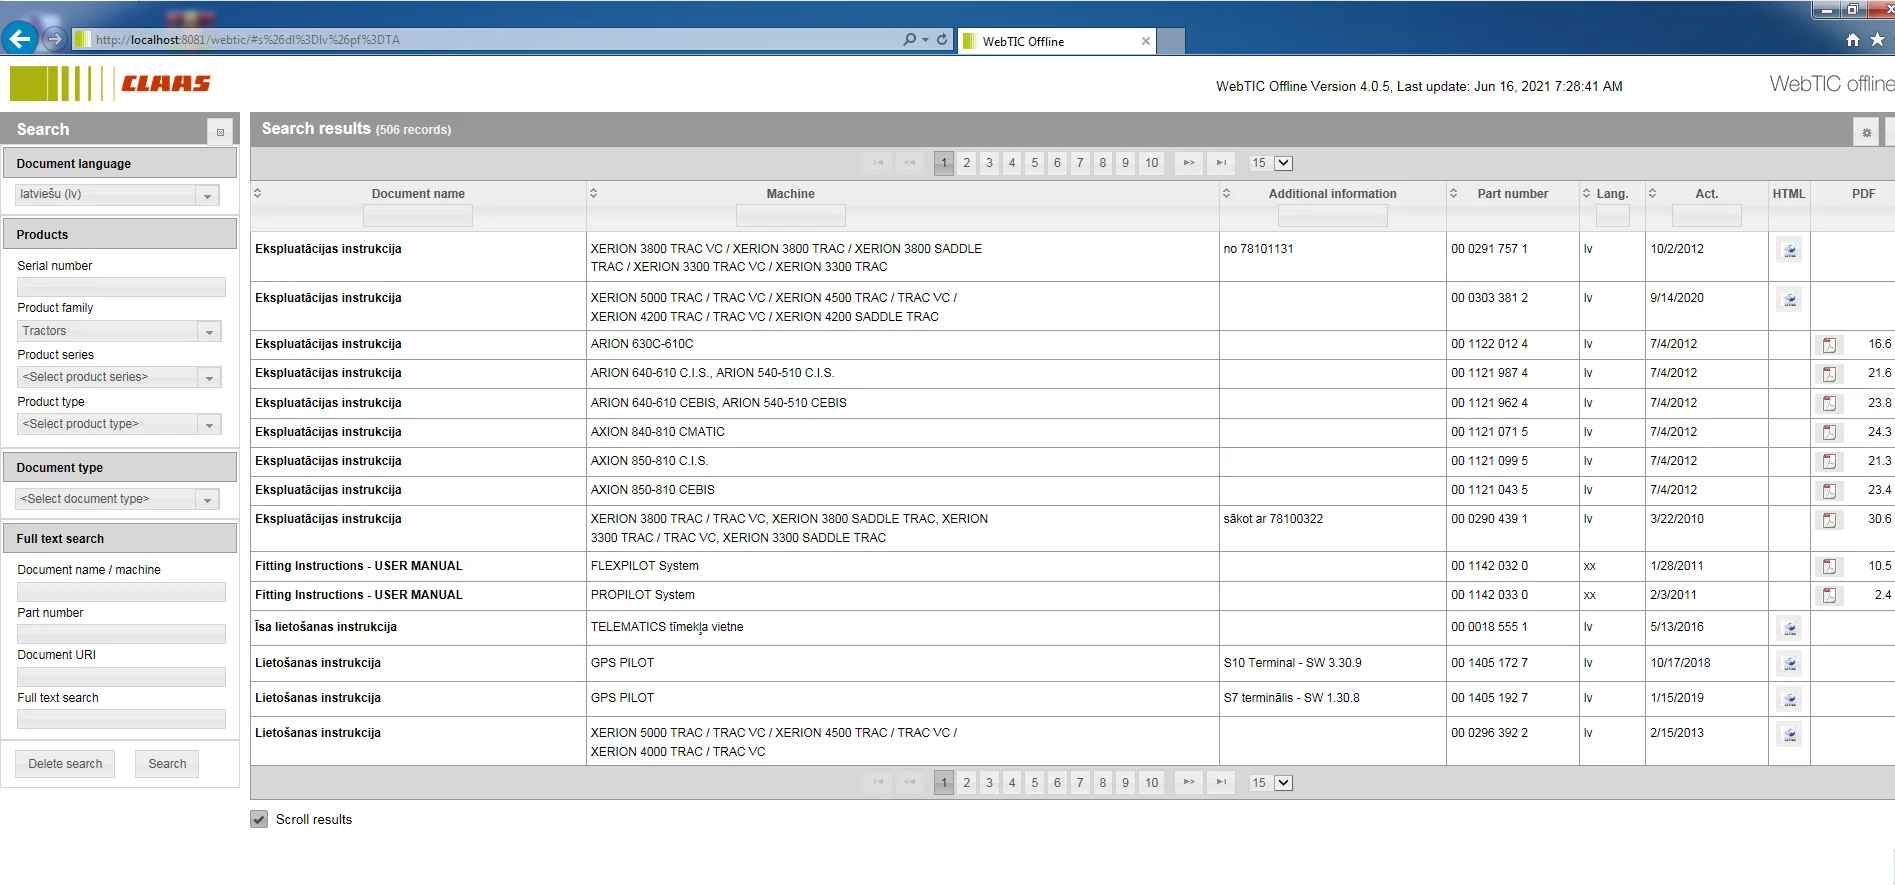Click Lang. column filter box

[1612, 216]
